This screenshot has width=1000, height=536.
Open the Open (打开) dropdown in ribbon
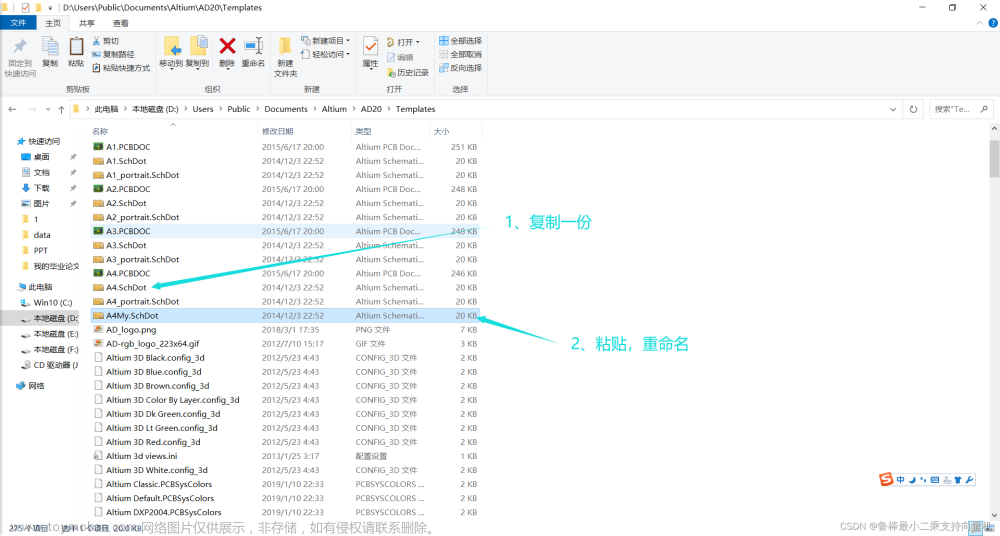[403, 42]
